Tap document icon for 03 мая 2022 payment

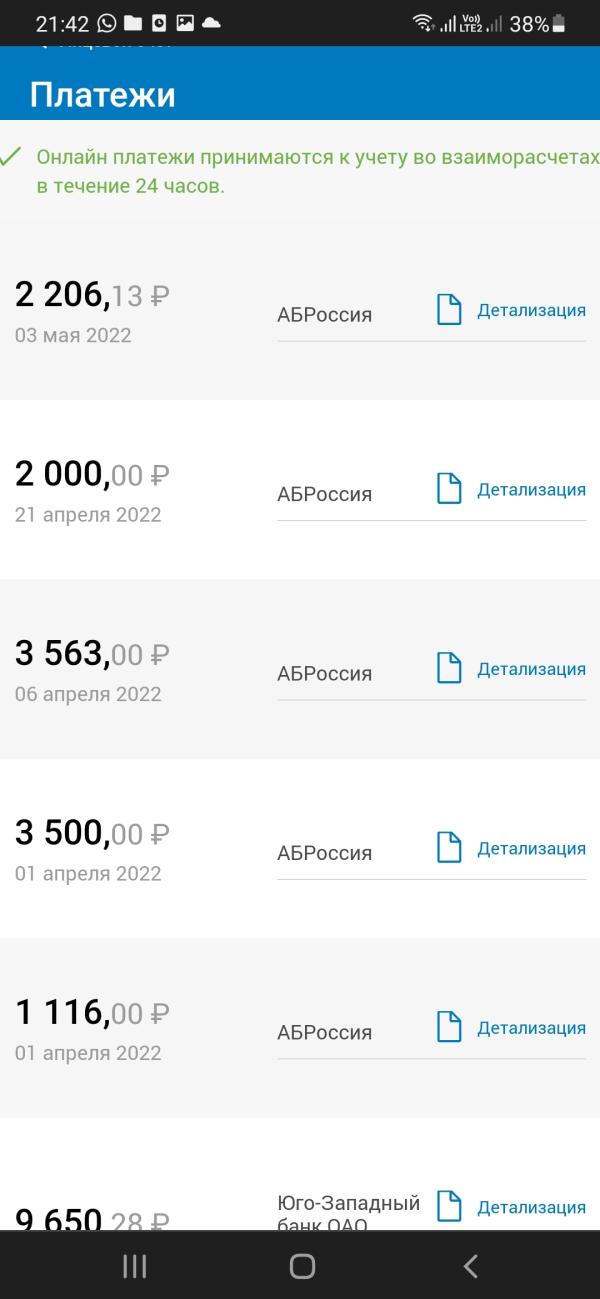tap(450, 310)
